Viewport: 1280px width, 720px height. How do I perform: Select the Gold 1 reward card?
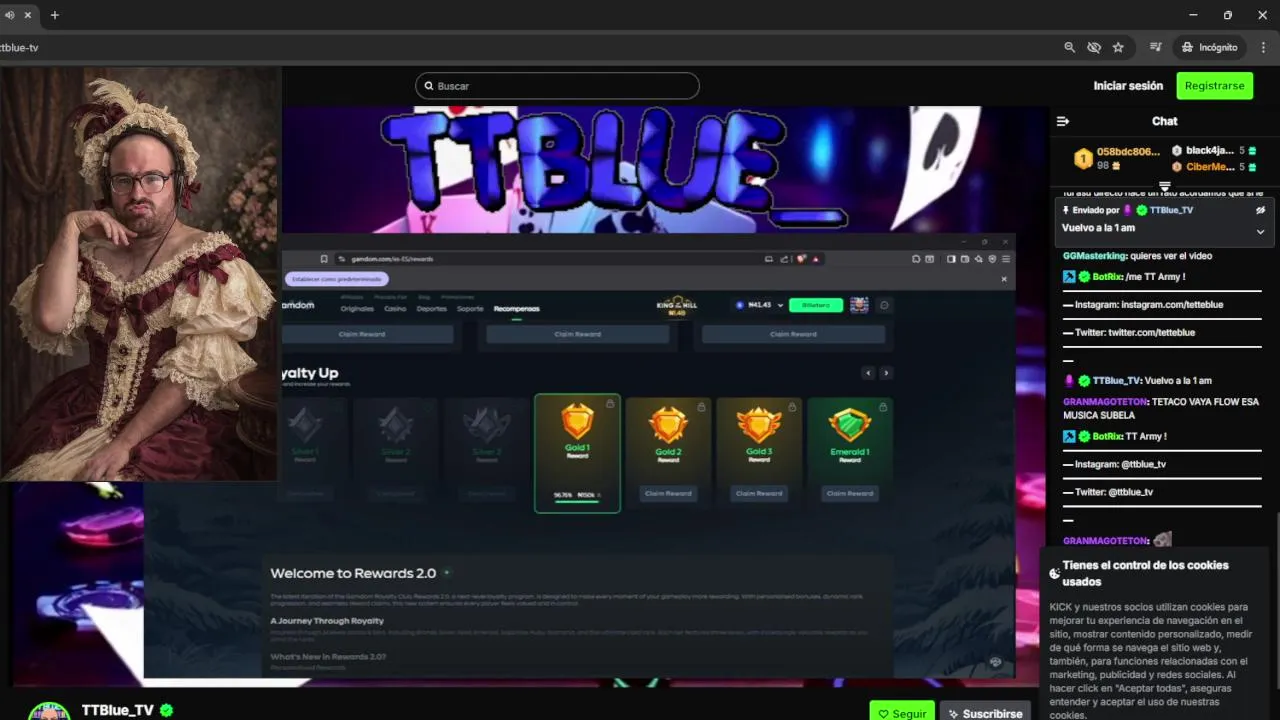[x=577, y=453]
